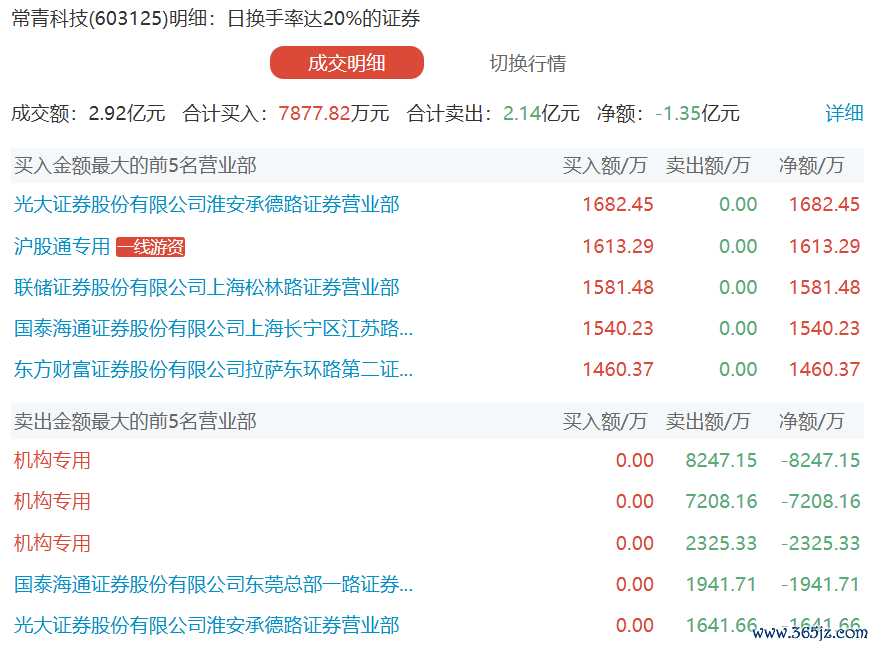Open 联储证券上海松林路证券营业部 link
This screenshot has height=648, width=875.
(206, 287)
